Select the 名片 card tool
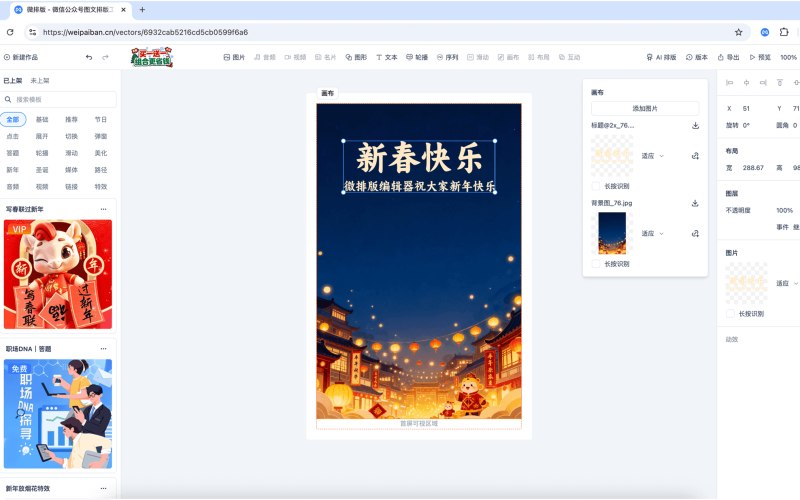Image resolution: width=800 pixels, height=500 pixels. point(326,57)
